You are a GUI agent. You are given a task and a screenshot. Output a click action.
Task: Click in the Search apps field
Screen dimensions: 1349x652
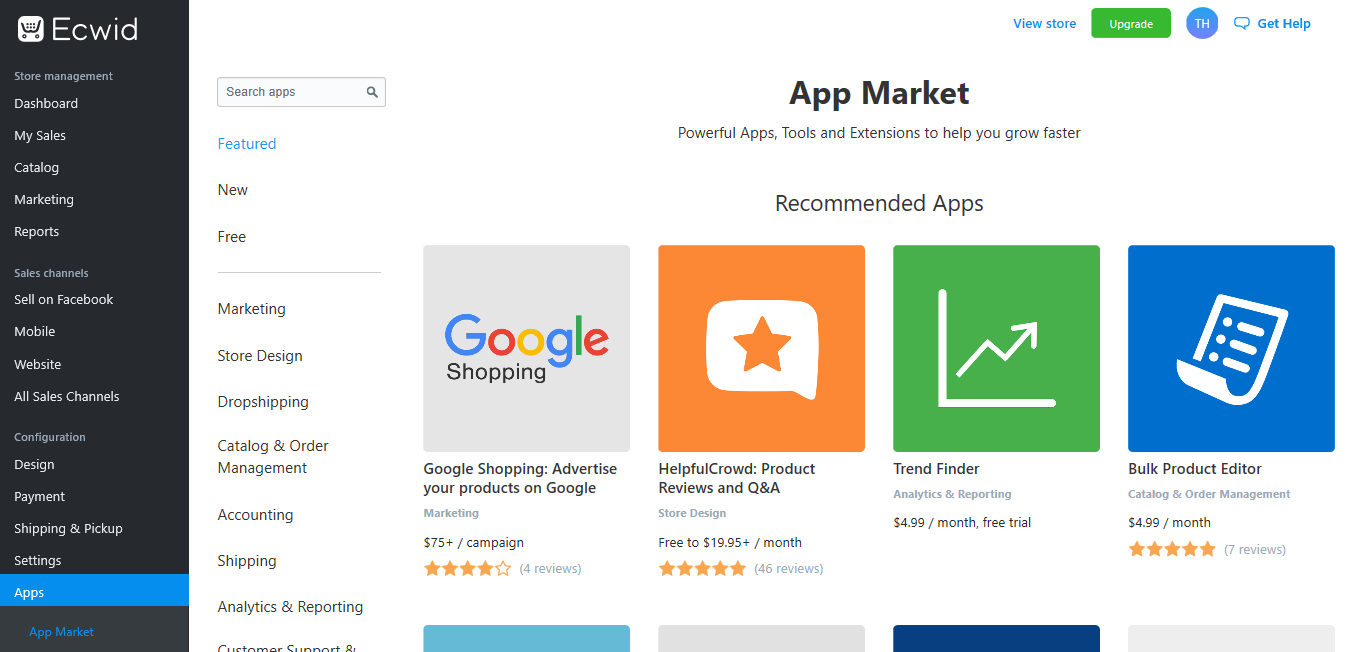pos(290,92)
